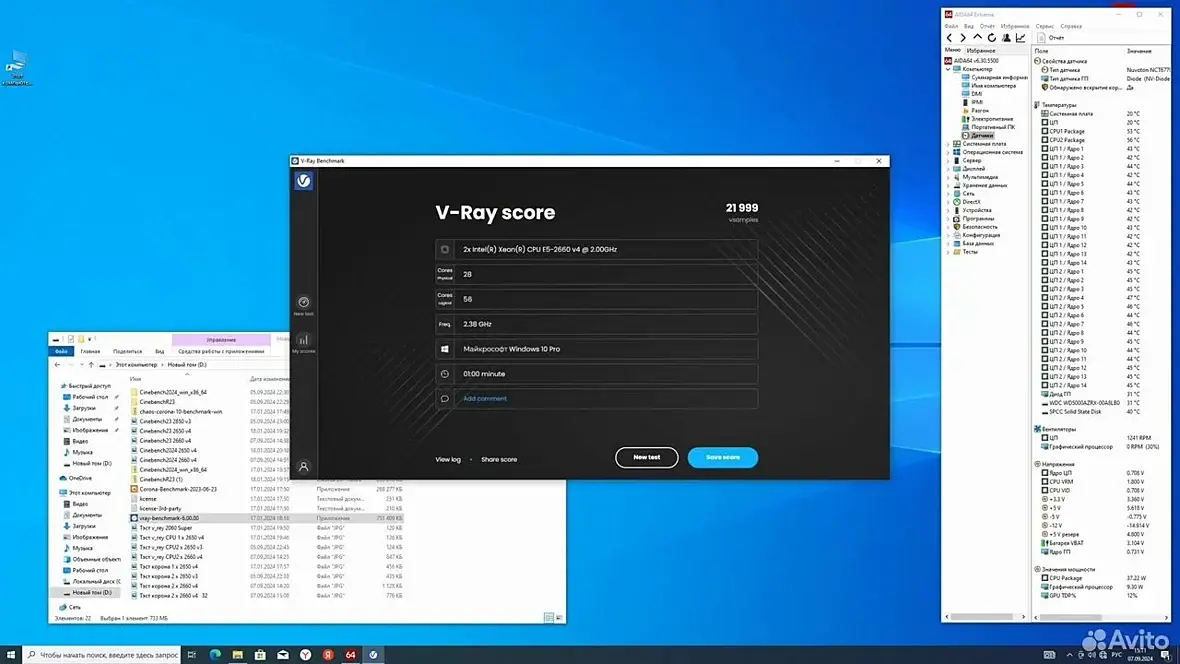Image resolution: width=1180 pixels, height=664 pixels.
Task: Expand the Хранение данных tree node
Action: point(948,185)
